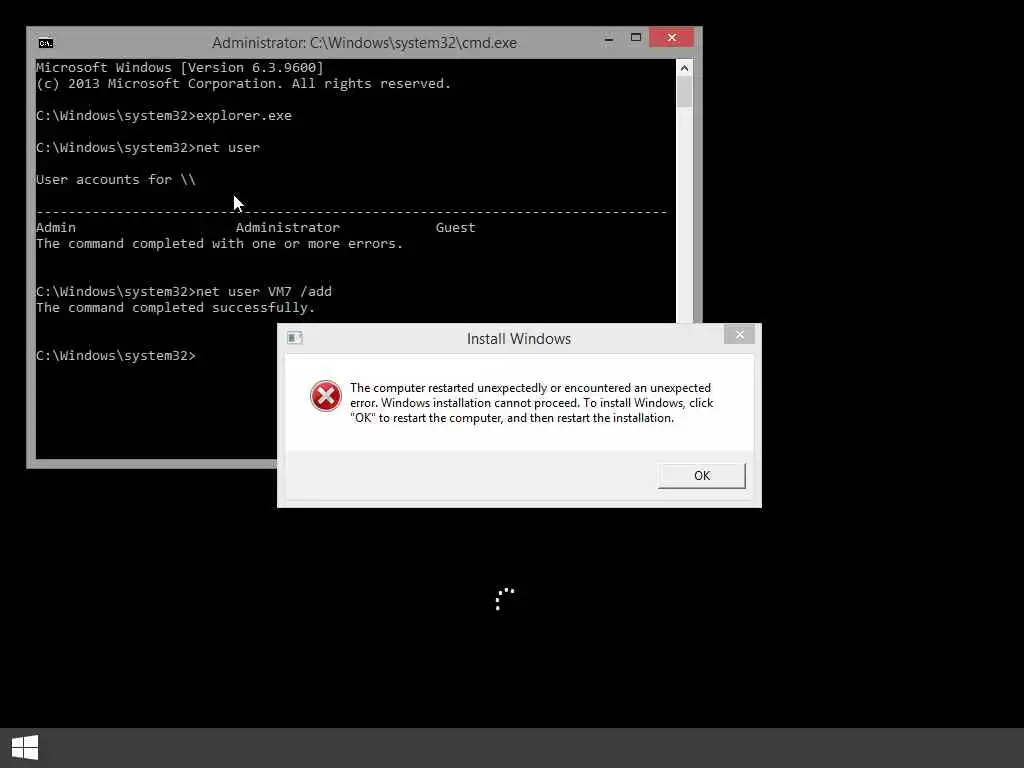
Task: Maximize the cmd.exe window
Action: [x=635, y=38]
